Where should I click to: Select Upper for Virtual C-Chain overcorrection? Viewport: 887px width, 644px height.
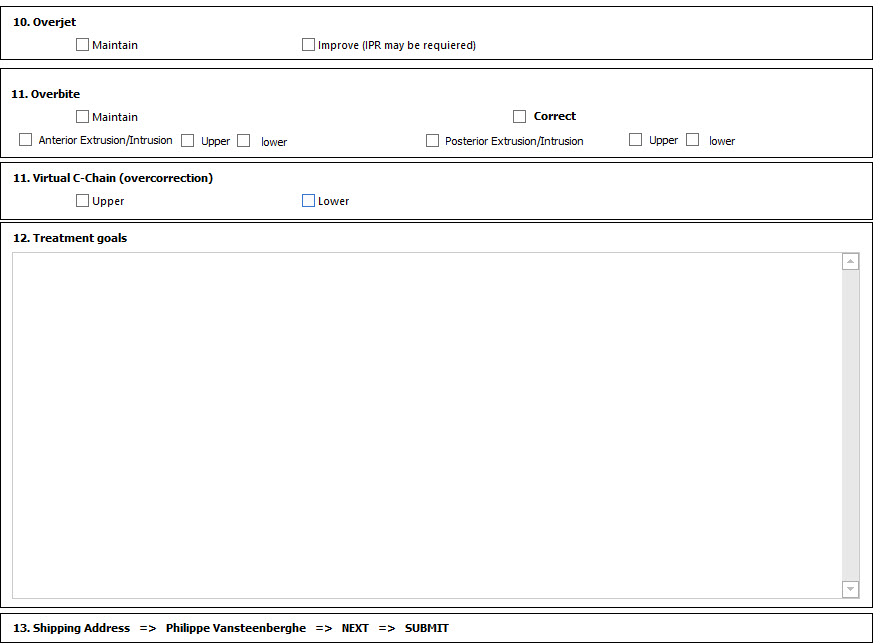click(83, 201)
